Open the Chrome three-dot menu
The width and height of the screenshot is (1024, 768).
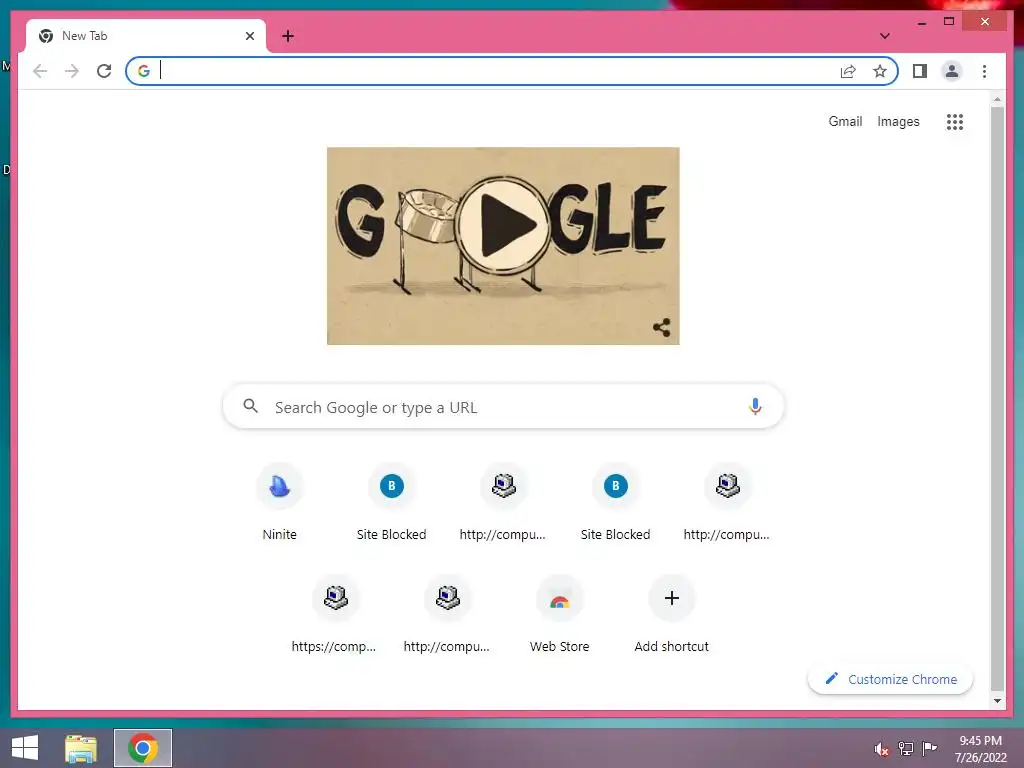pyautogui.click(x=984, y=71)
